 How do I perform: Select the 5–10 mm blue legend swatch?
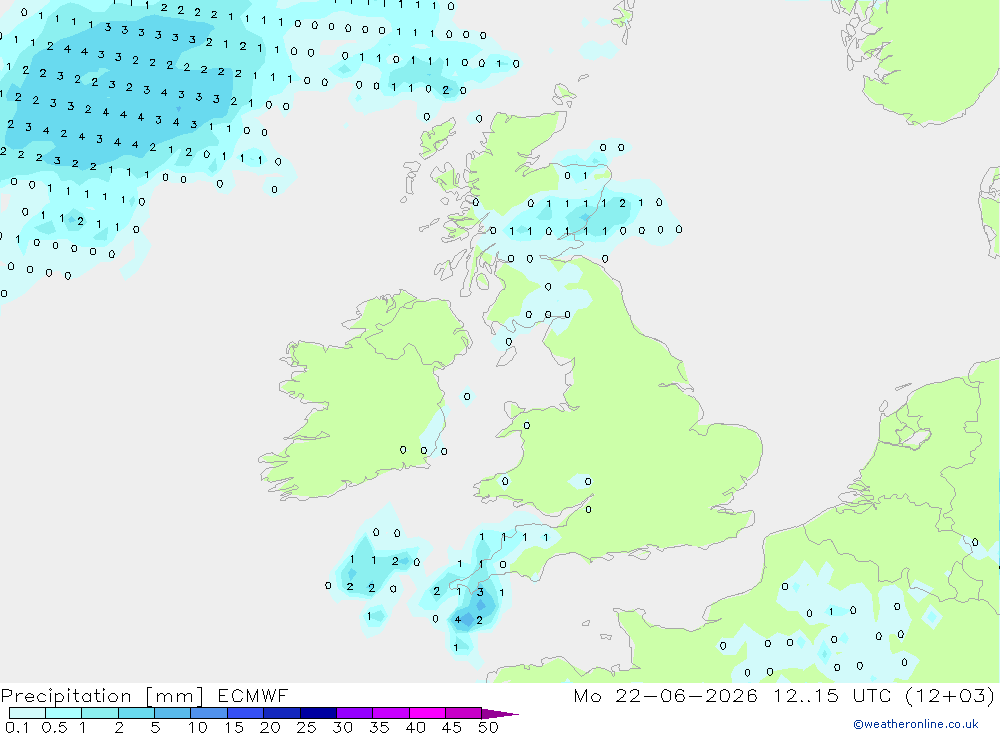pyautogui.click(x=172, y=713)
